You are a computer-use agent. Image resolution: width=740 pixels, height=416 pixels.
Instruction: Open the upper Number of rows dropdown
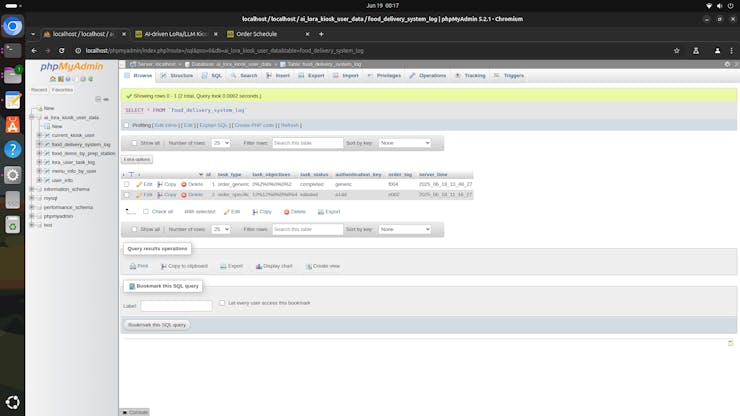coord(220,143)
